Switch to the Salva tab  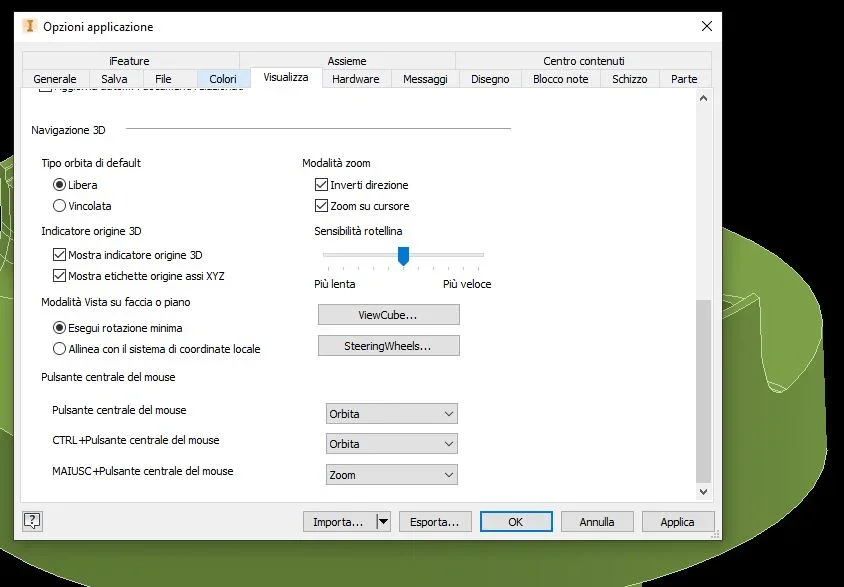click(114, 79)
